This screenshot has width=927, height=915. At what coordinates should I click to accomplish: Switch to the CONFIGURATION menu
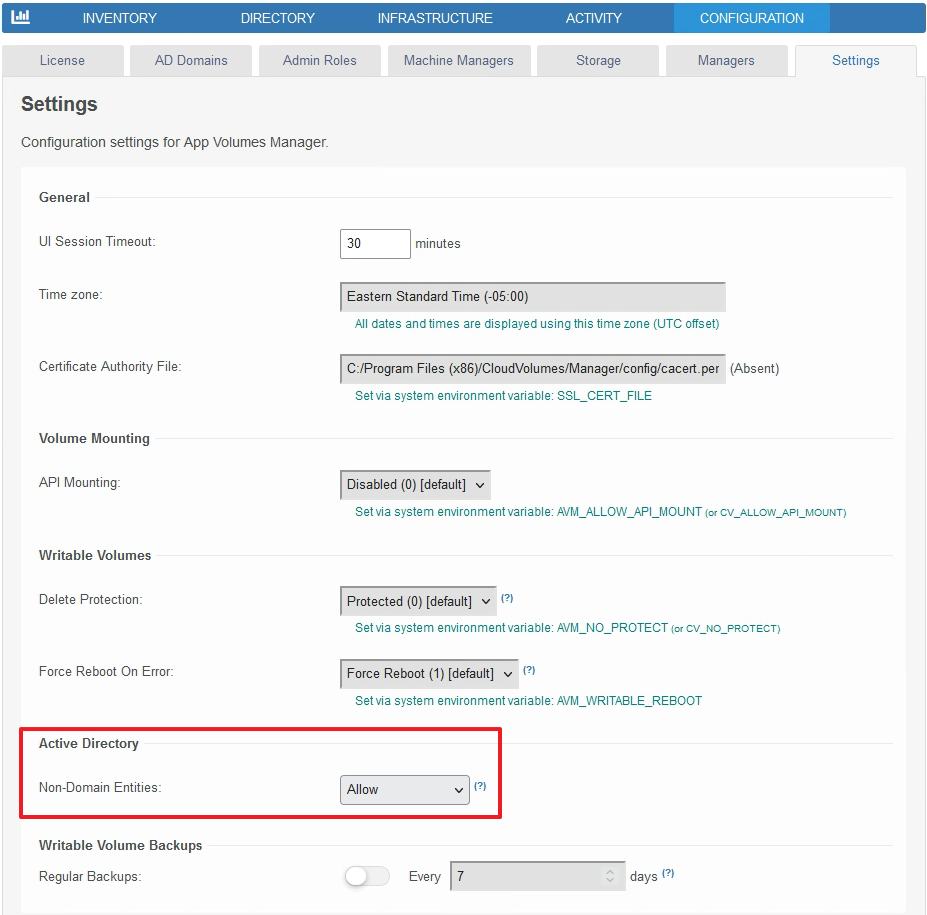(751, 17)
